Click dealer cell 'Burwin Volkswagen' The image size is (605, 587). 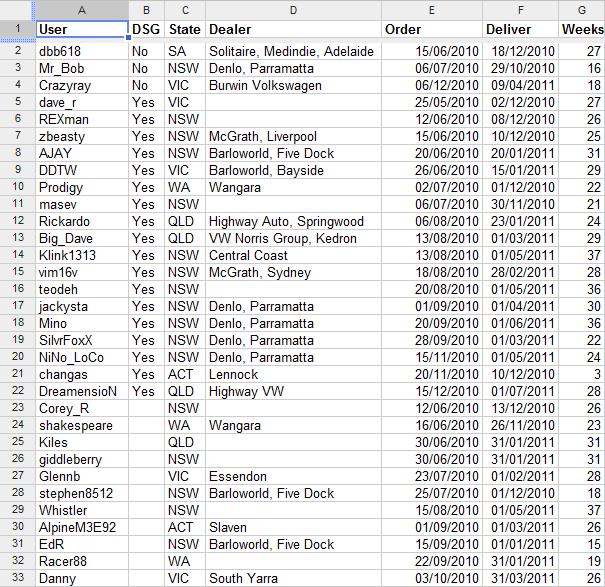(x=293, y=85)
